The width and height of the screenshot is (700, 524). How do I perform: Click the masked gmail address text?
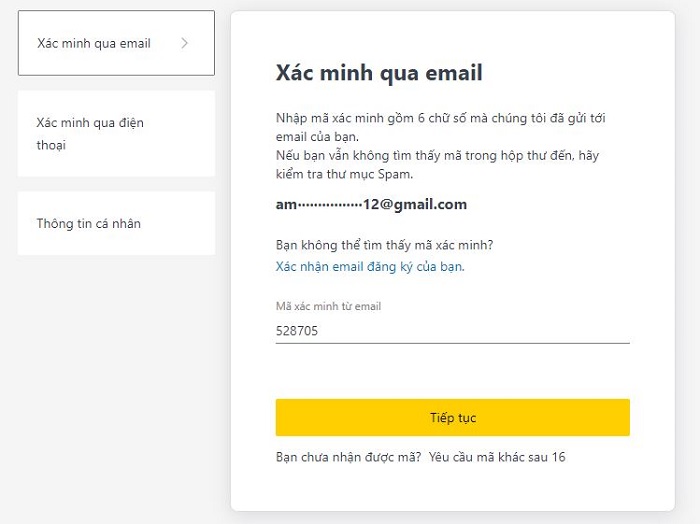click(x=371, y=204)
